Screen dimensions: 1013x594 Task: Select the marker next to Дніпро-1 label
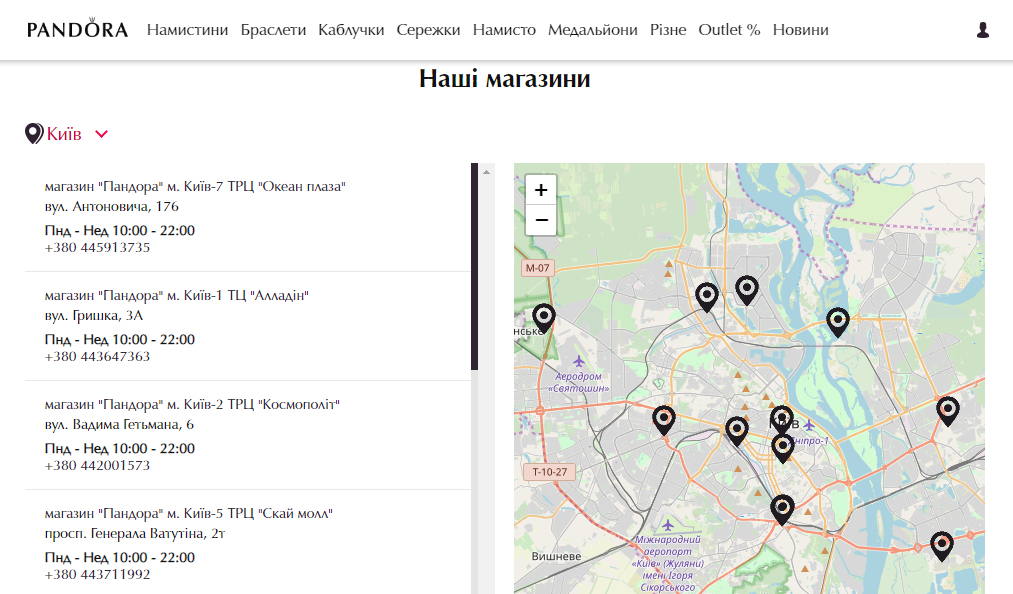point(783,449)
